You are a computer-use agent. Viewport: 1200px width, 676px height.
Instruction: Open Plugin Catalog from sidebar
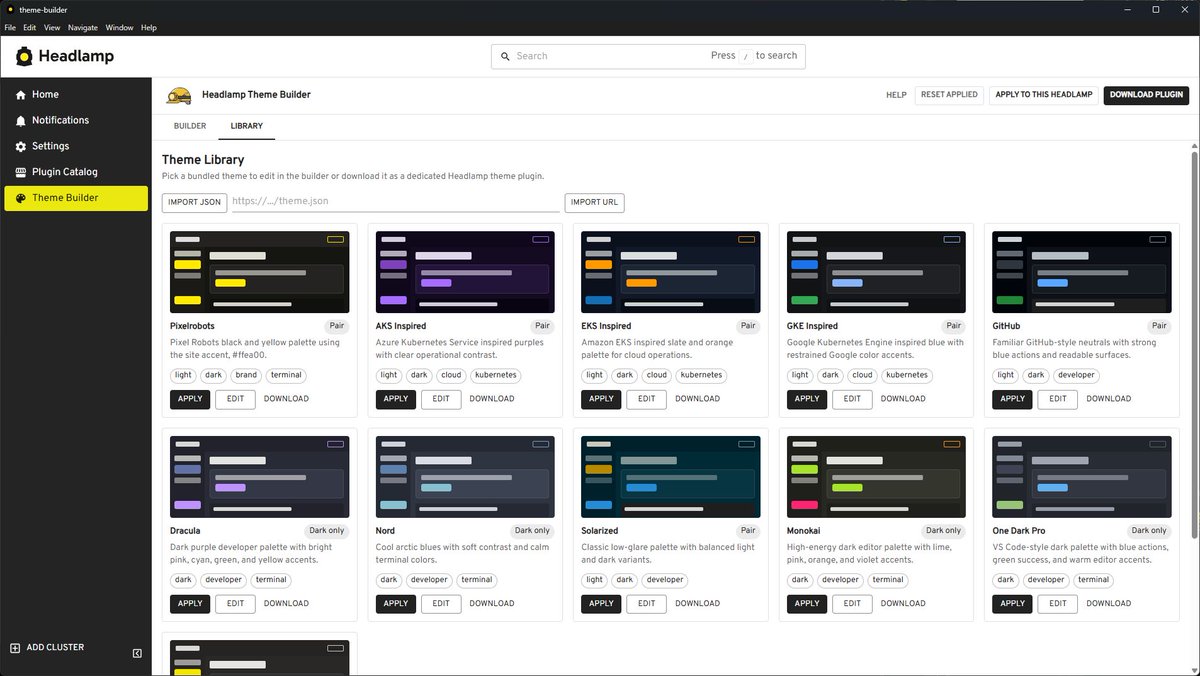(76, 172)
